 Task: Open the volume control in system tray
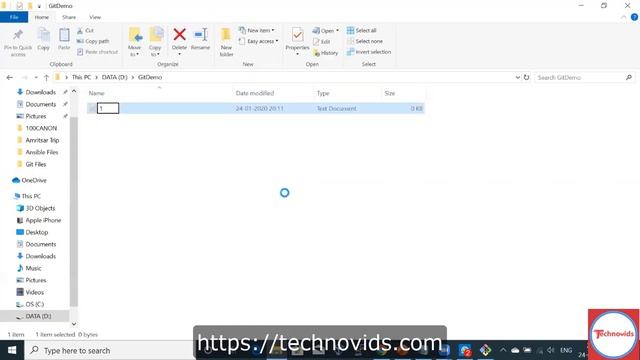tap(551, 350)
